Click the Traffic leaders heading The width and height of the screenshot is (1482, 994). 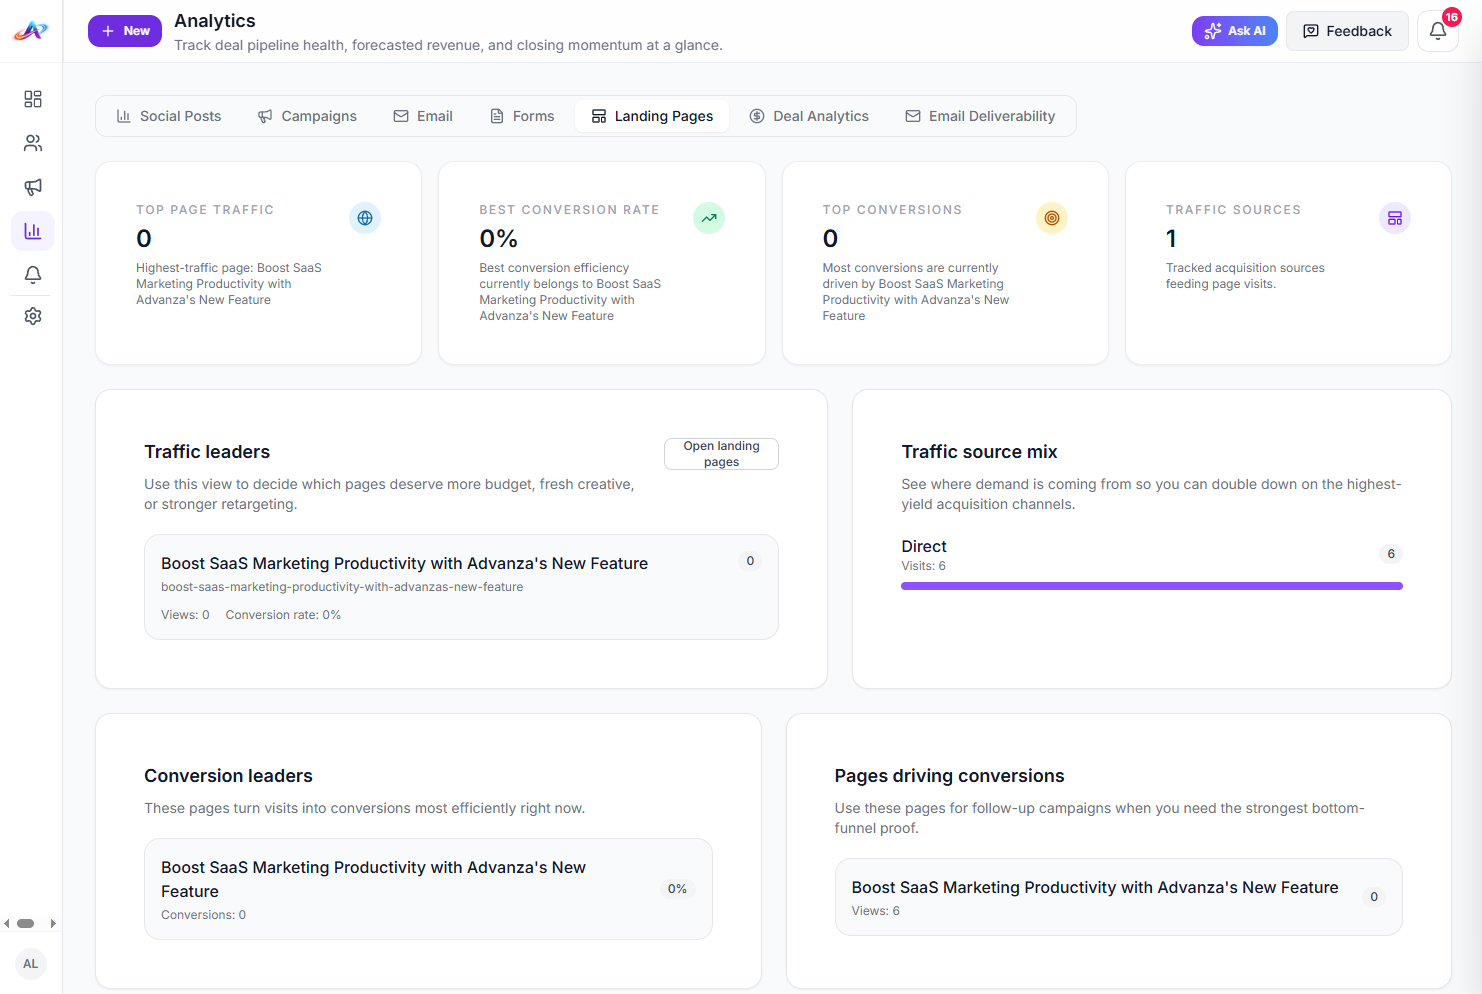tap(207, 452)
